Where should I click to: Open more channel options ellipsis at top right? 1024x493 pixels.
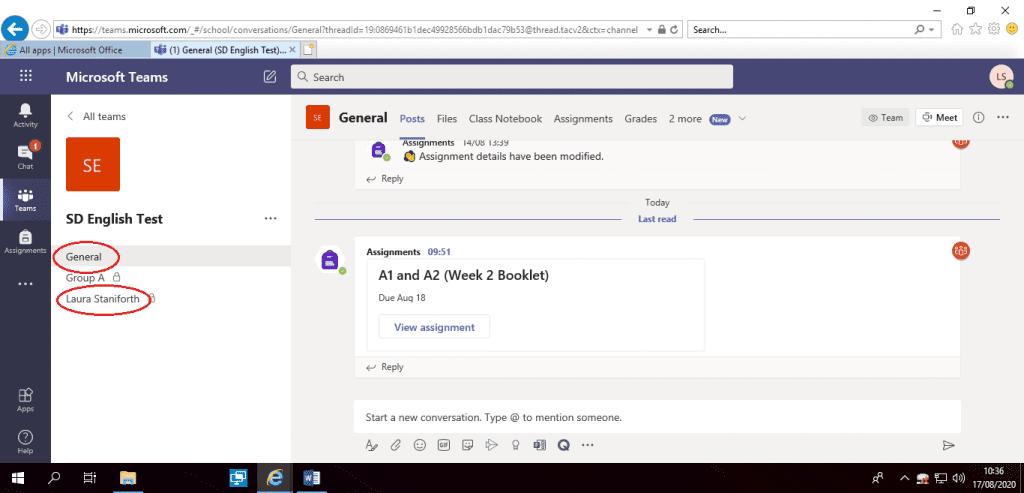(1003, 118)
